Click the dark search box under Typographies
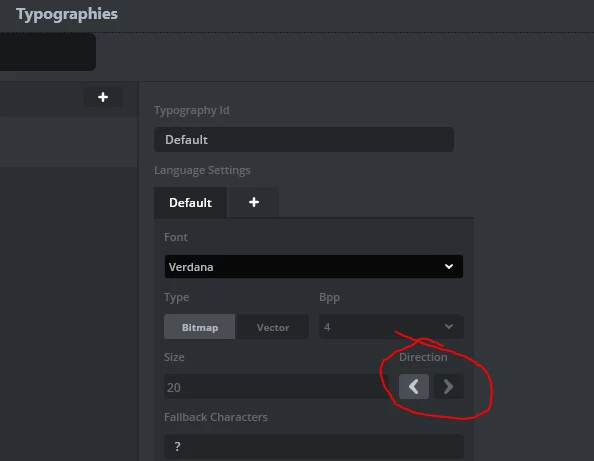Image resolution: width=594 pixels, height=461 pixels. coord(48,52)
